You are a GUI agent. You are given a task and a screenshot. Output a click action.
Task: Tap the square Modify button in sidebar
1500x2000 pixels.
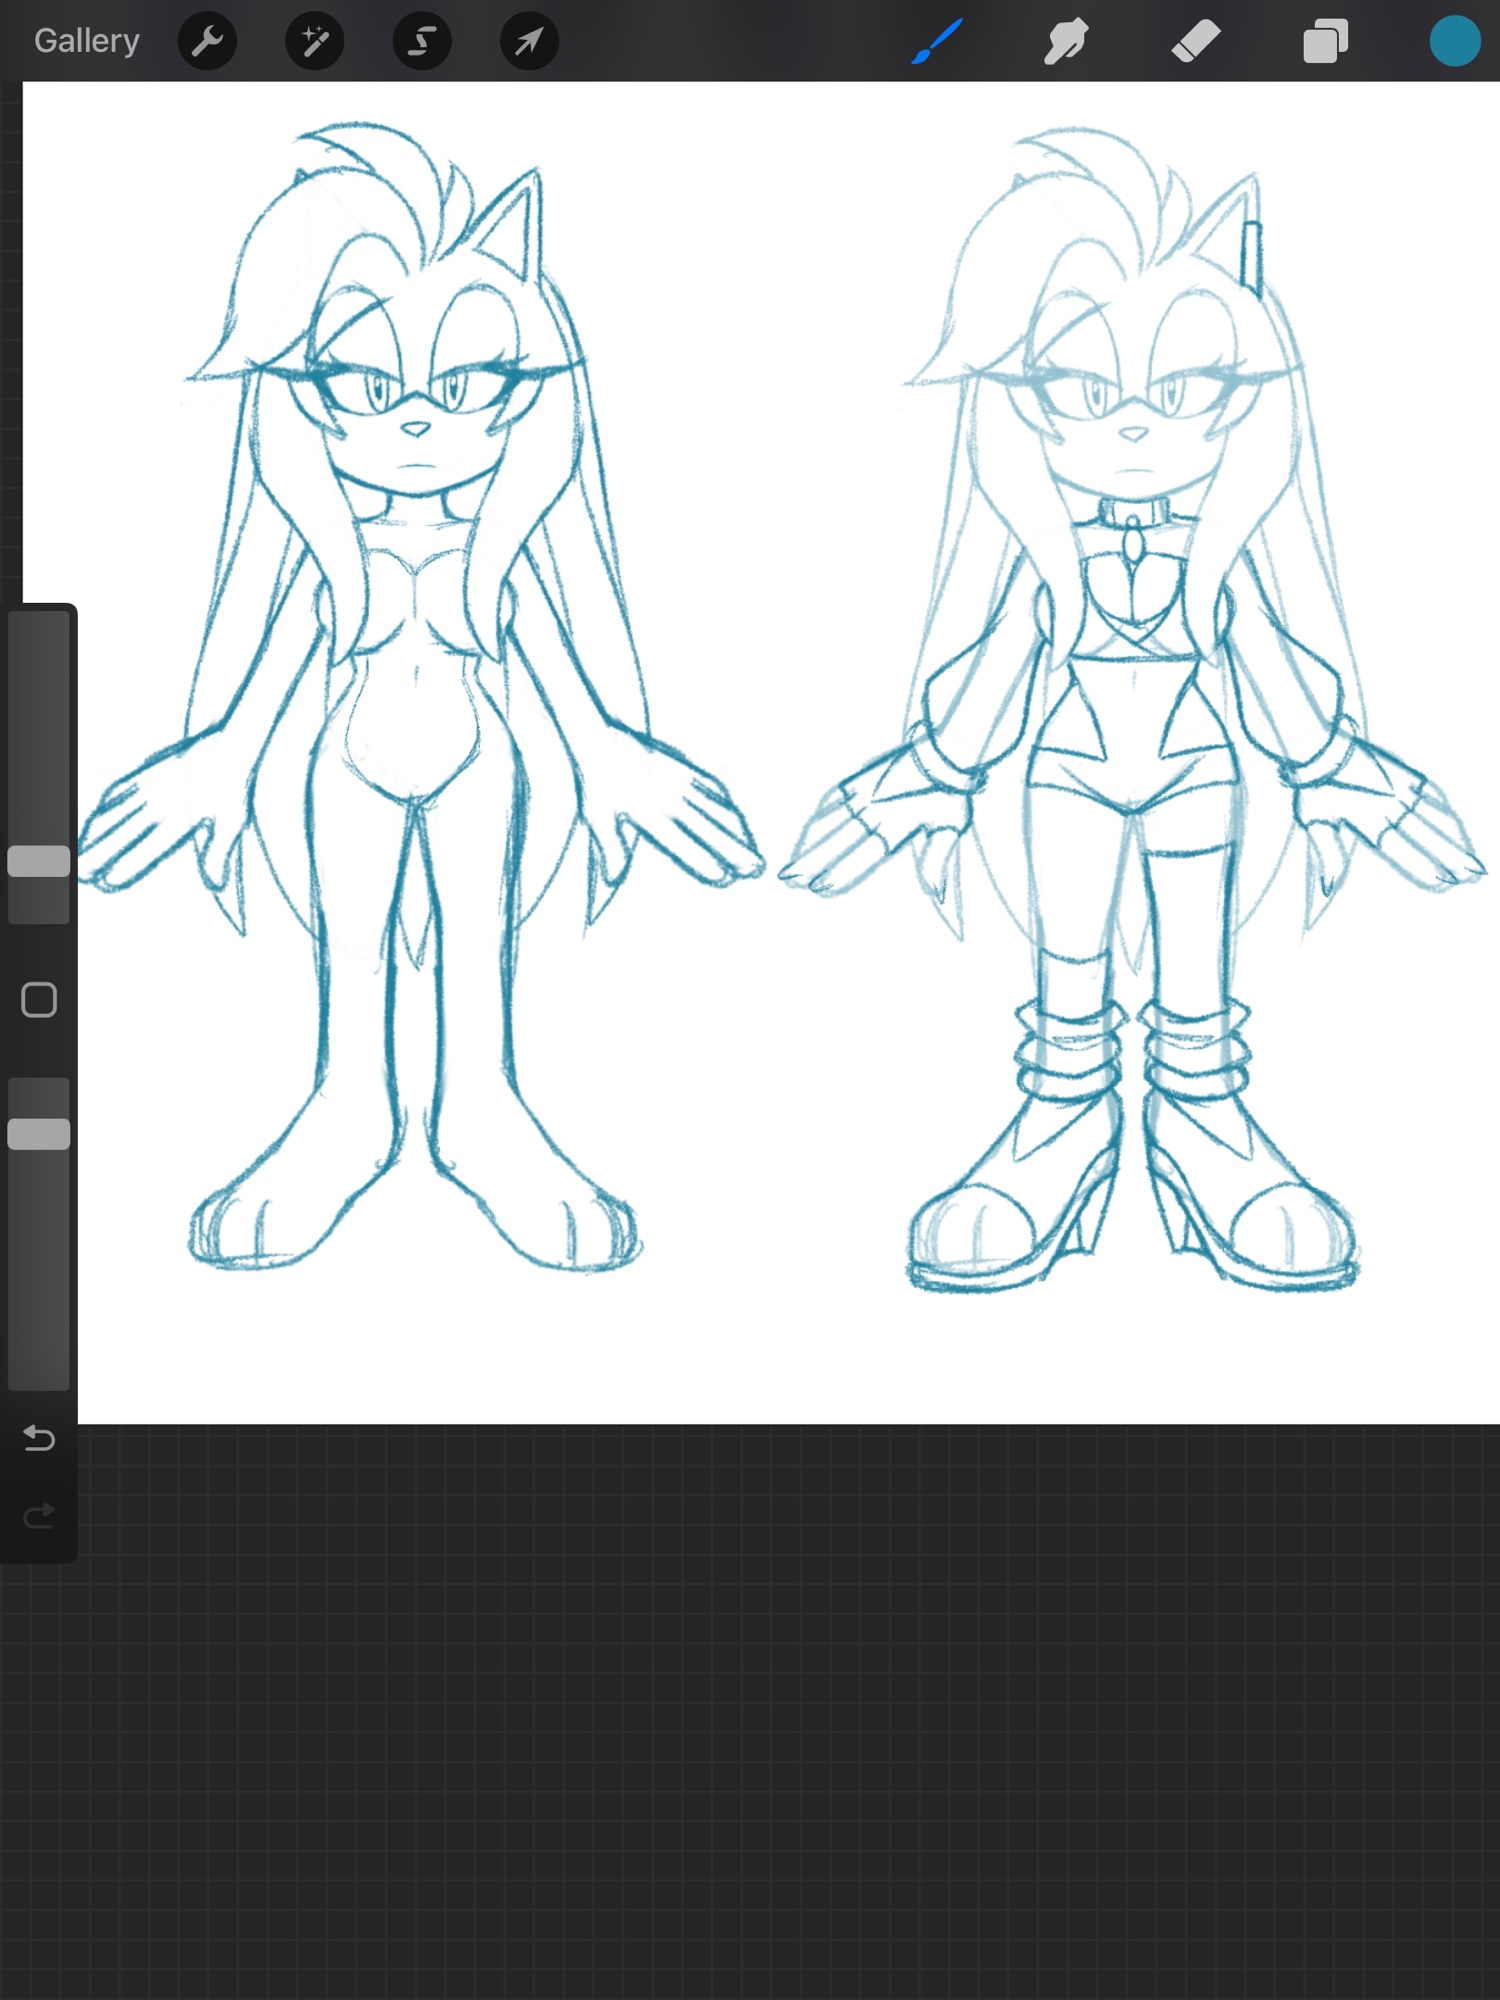coord(39,1000)
